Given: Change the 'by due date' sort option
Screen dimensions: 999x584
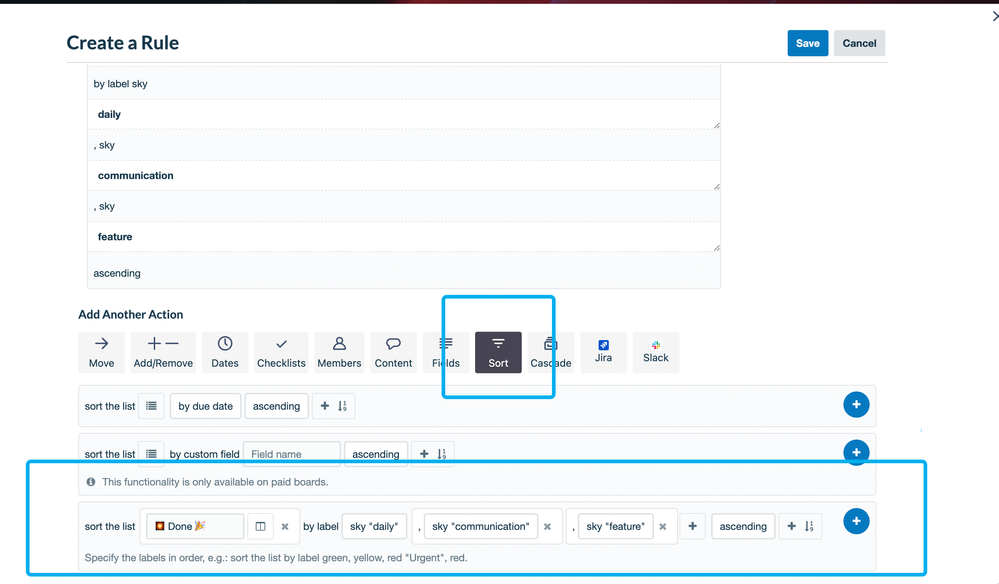Looking at the screenshot, I should coord(205,406).
